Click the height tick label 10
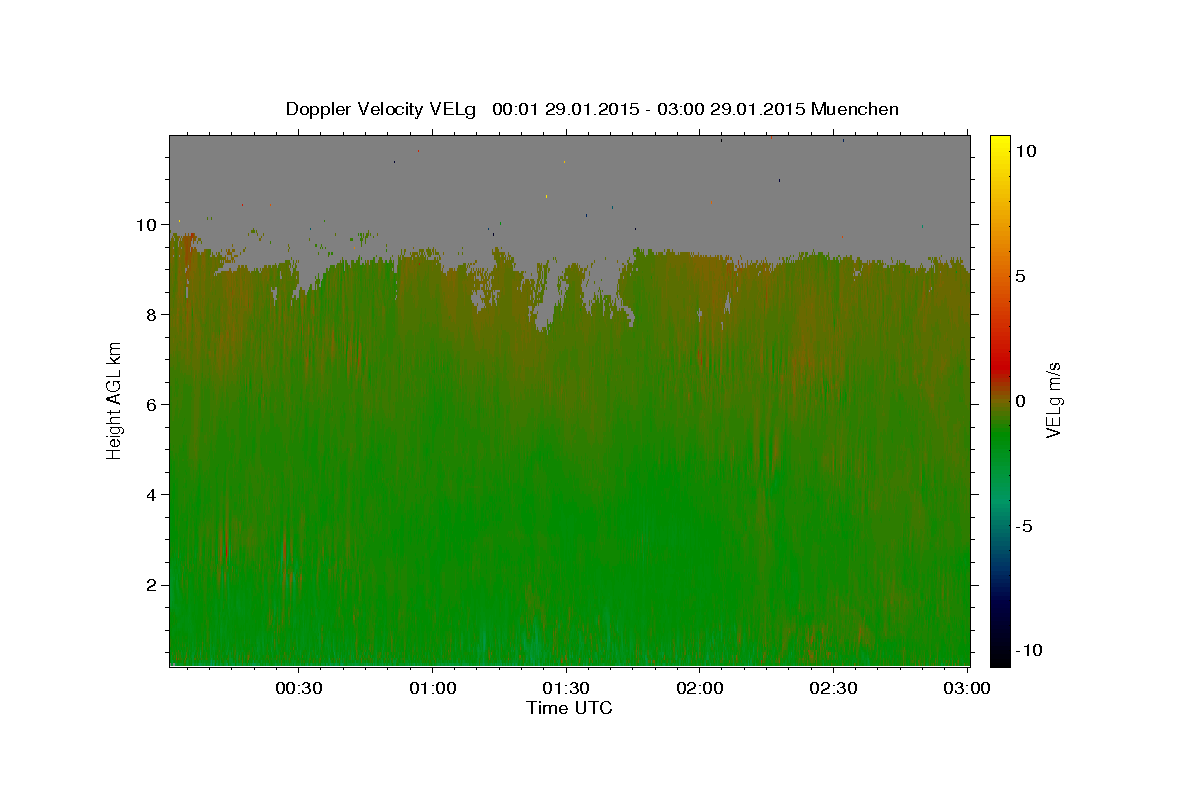The height and width of the screenshot is (800, 1200). (x=146, y=225)
